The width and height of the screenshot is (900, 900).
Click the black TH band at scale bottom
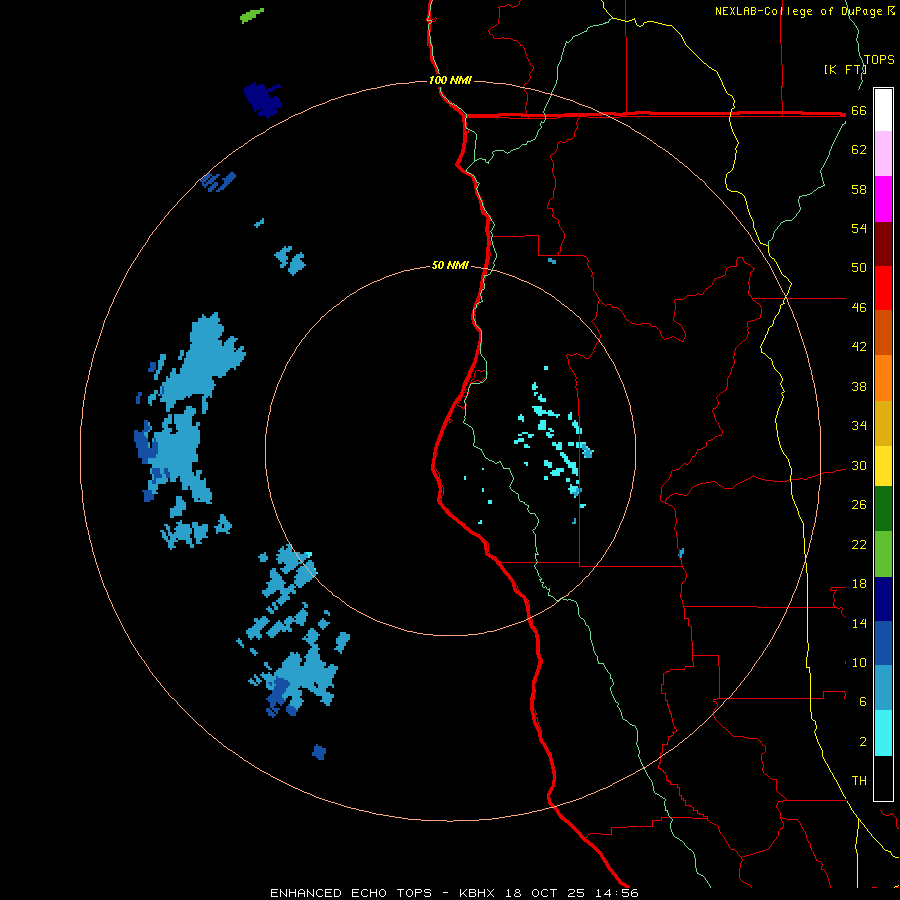[883, 778]
